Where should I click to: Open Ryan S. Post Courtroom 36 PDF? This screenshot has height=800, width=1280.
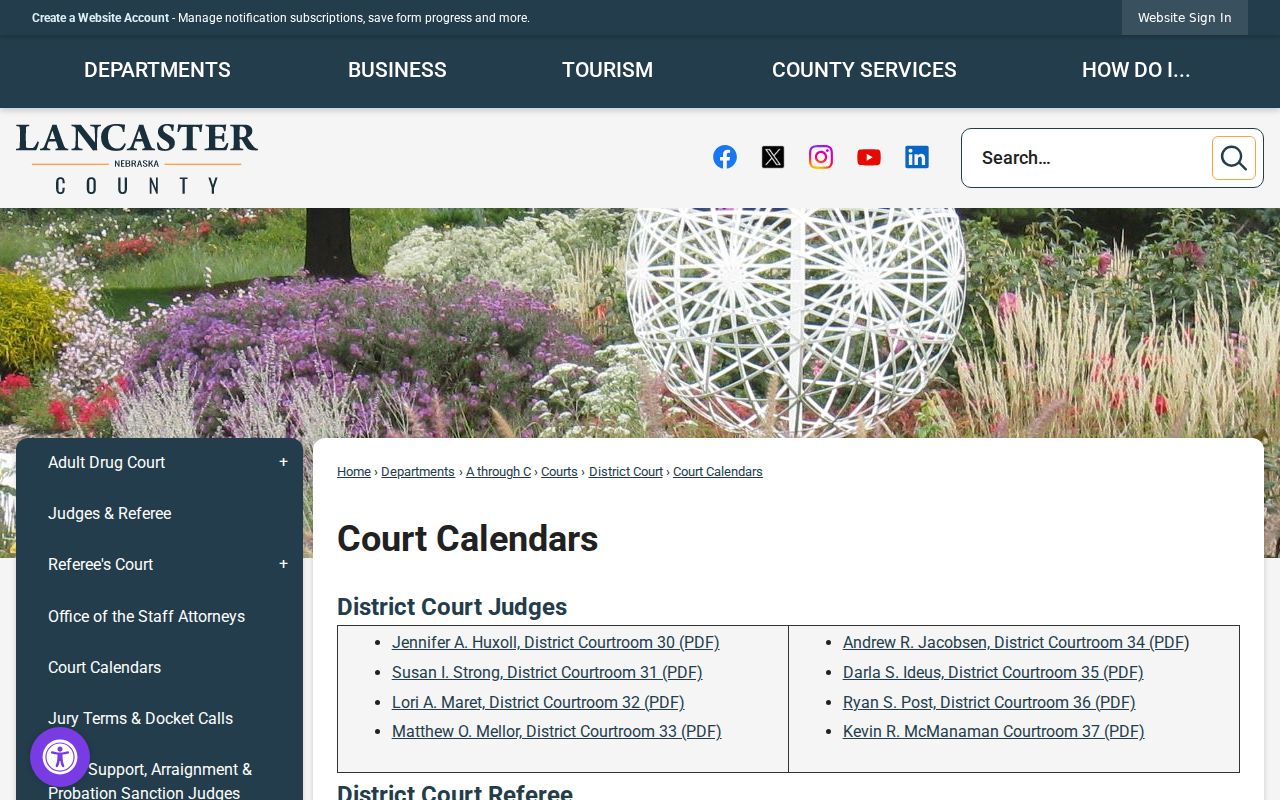(x=989, y=703)
